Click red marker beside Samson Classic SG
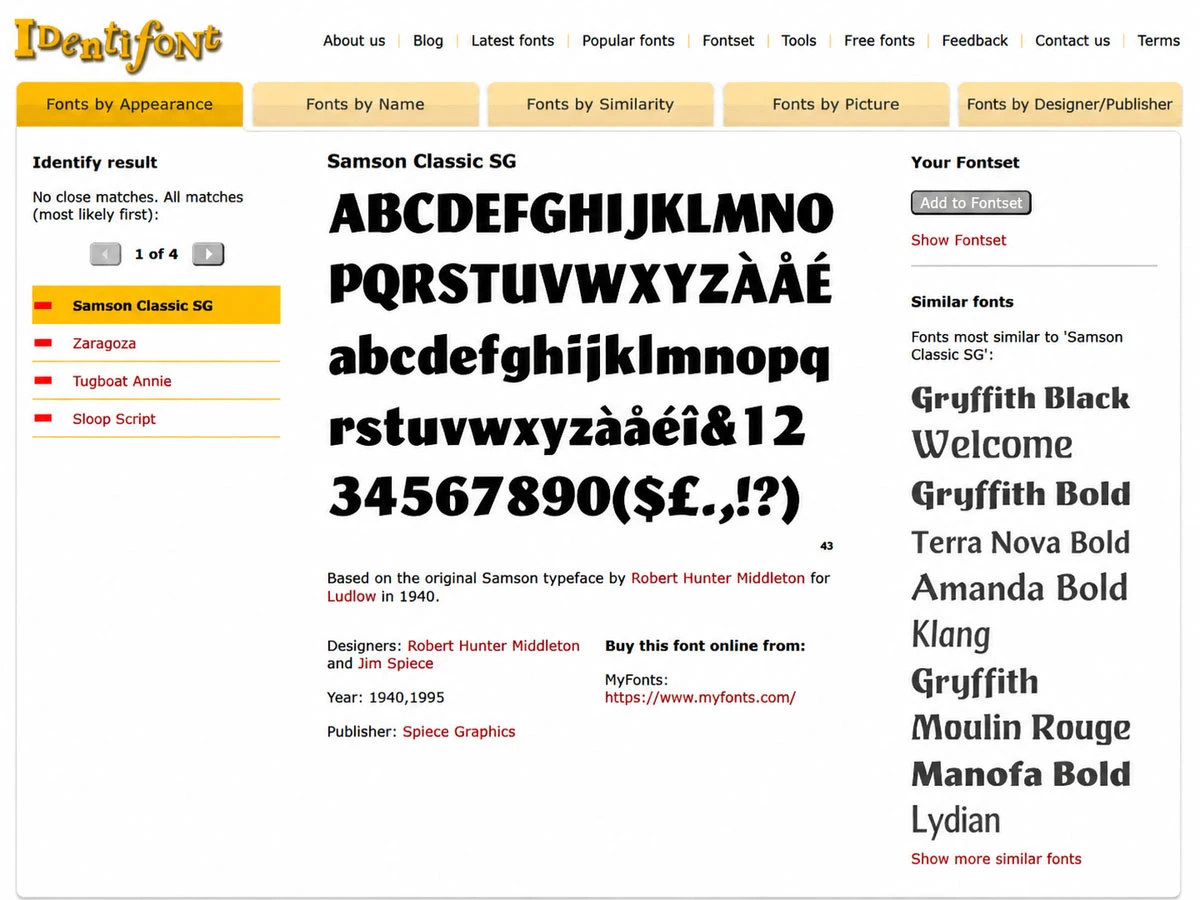This screenshot has width=1200, height=900. click(x=43, y=305)
